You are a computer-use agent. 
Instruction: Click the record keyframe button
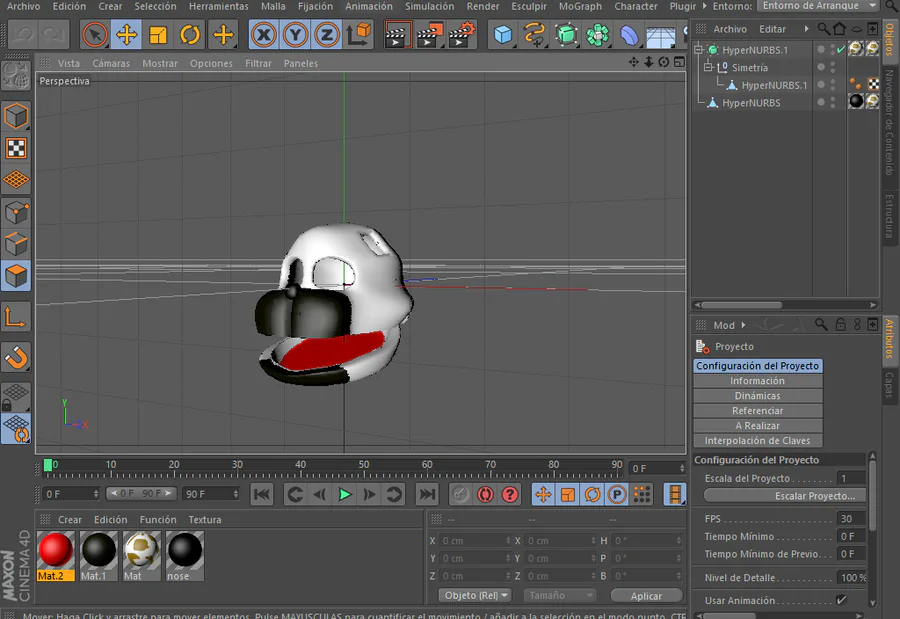coord(460,494)
